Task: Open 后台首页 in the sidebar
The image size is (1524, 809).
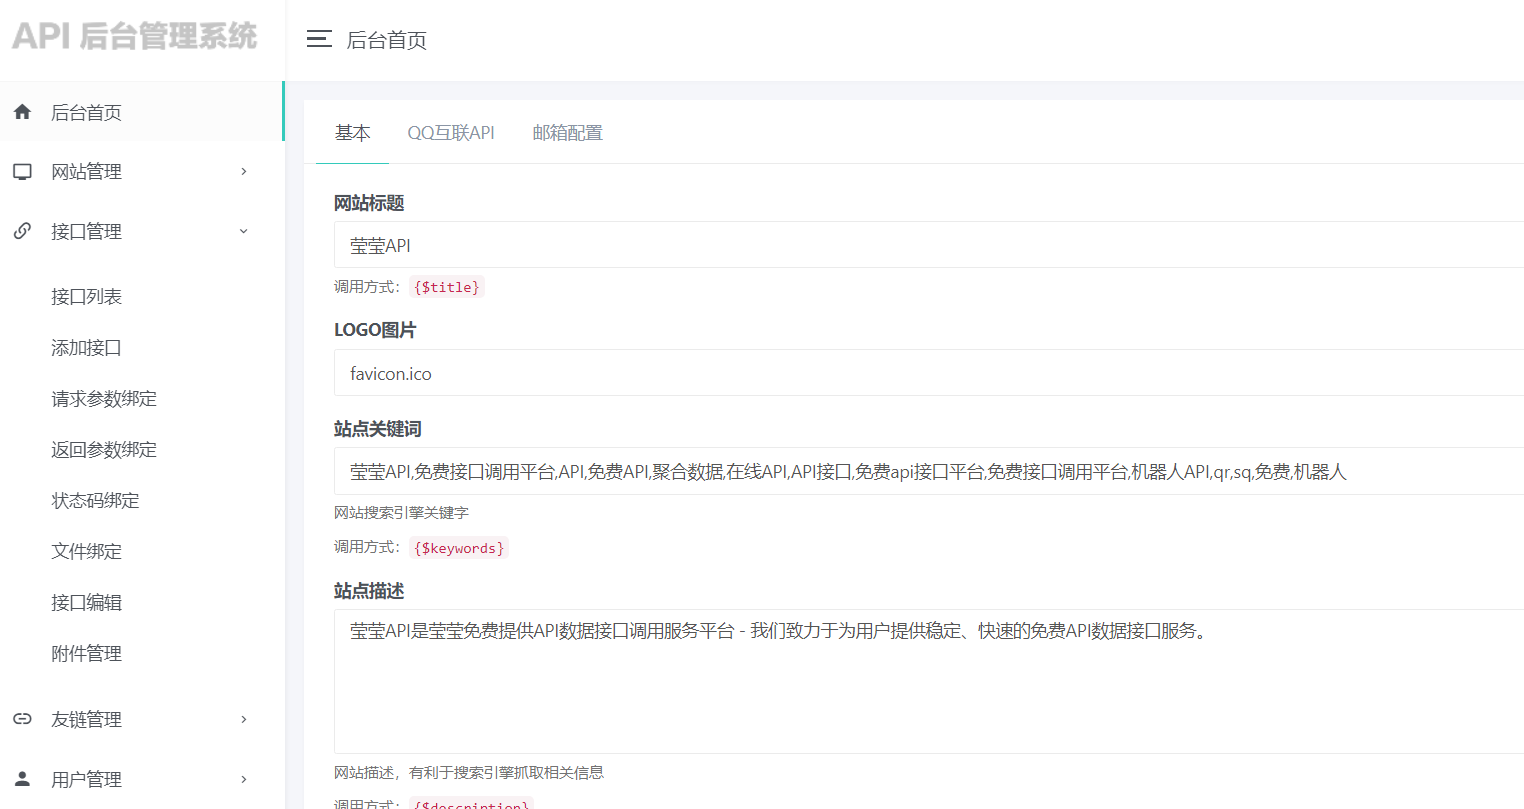Action: [x=142, y=112]
